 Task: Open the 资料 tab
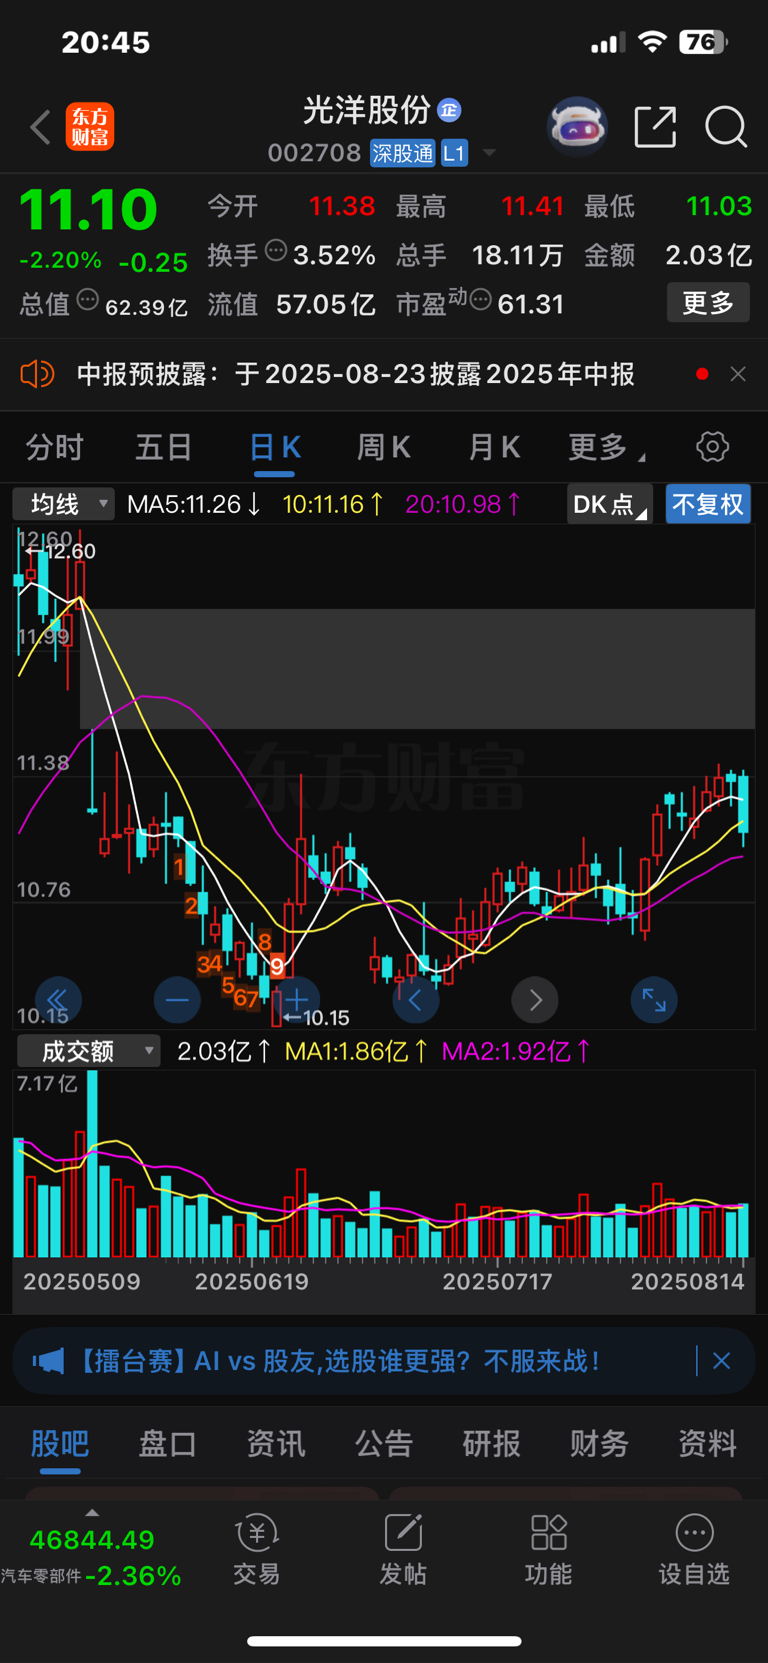pyautogui.click(x=707, y=1443)
